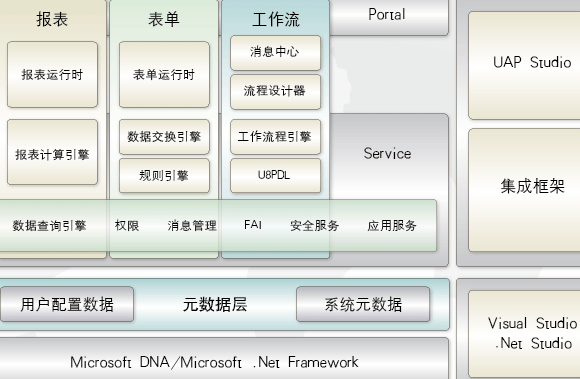Open the 消息中心 block
The height and width of the screenshot is (379, 580).
pos(276,53)
